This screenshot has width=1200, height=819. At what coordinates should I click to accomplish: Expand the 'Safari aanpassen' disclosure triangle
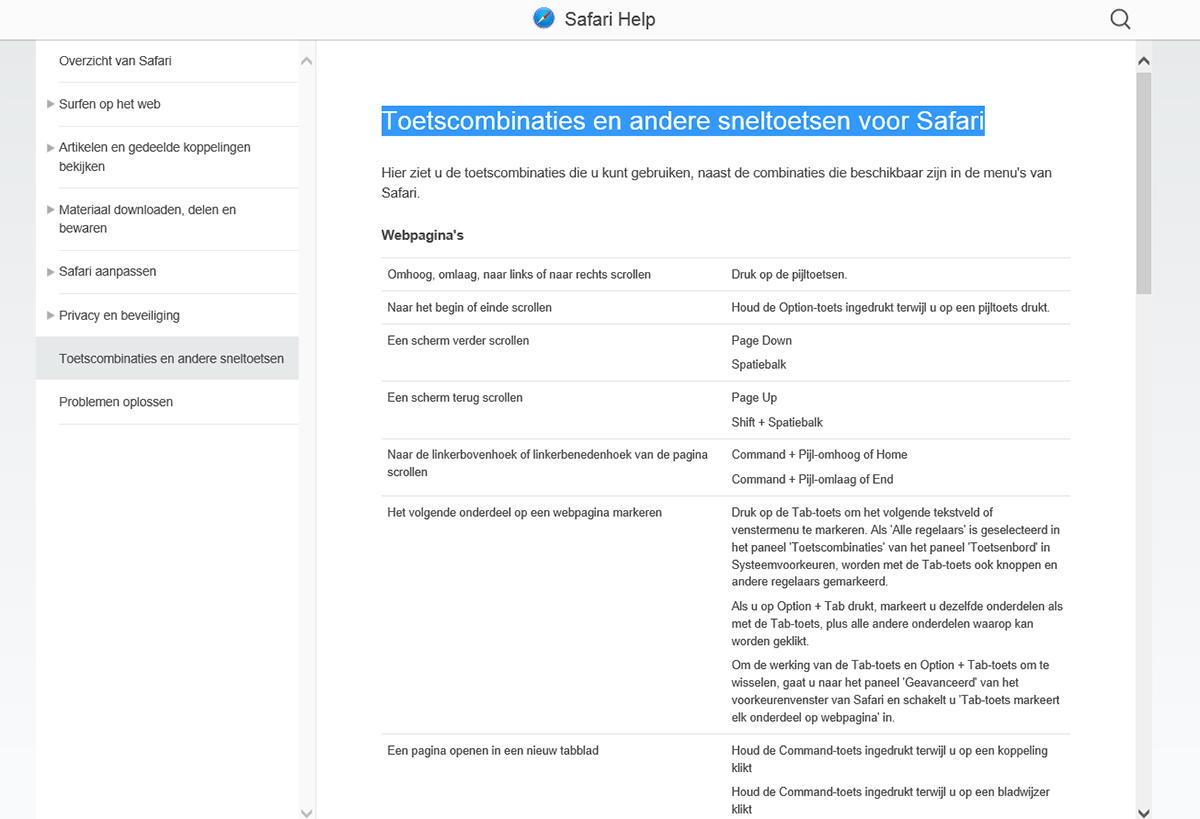tap(50, 272)
